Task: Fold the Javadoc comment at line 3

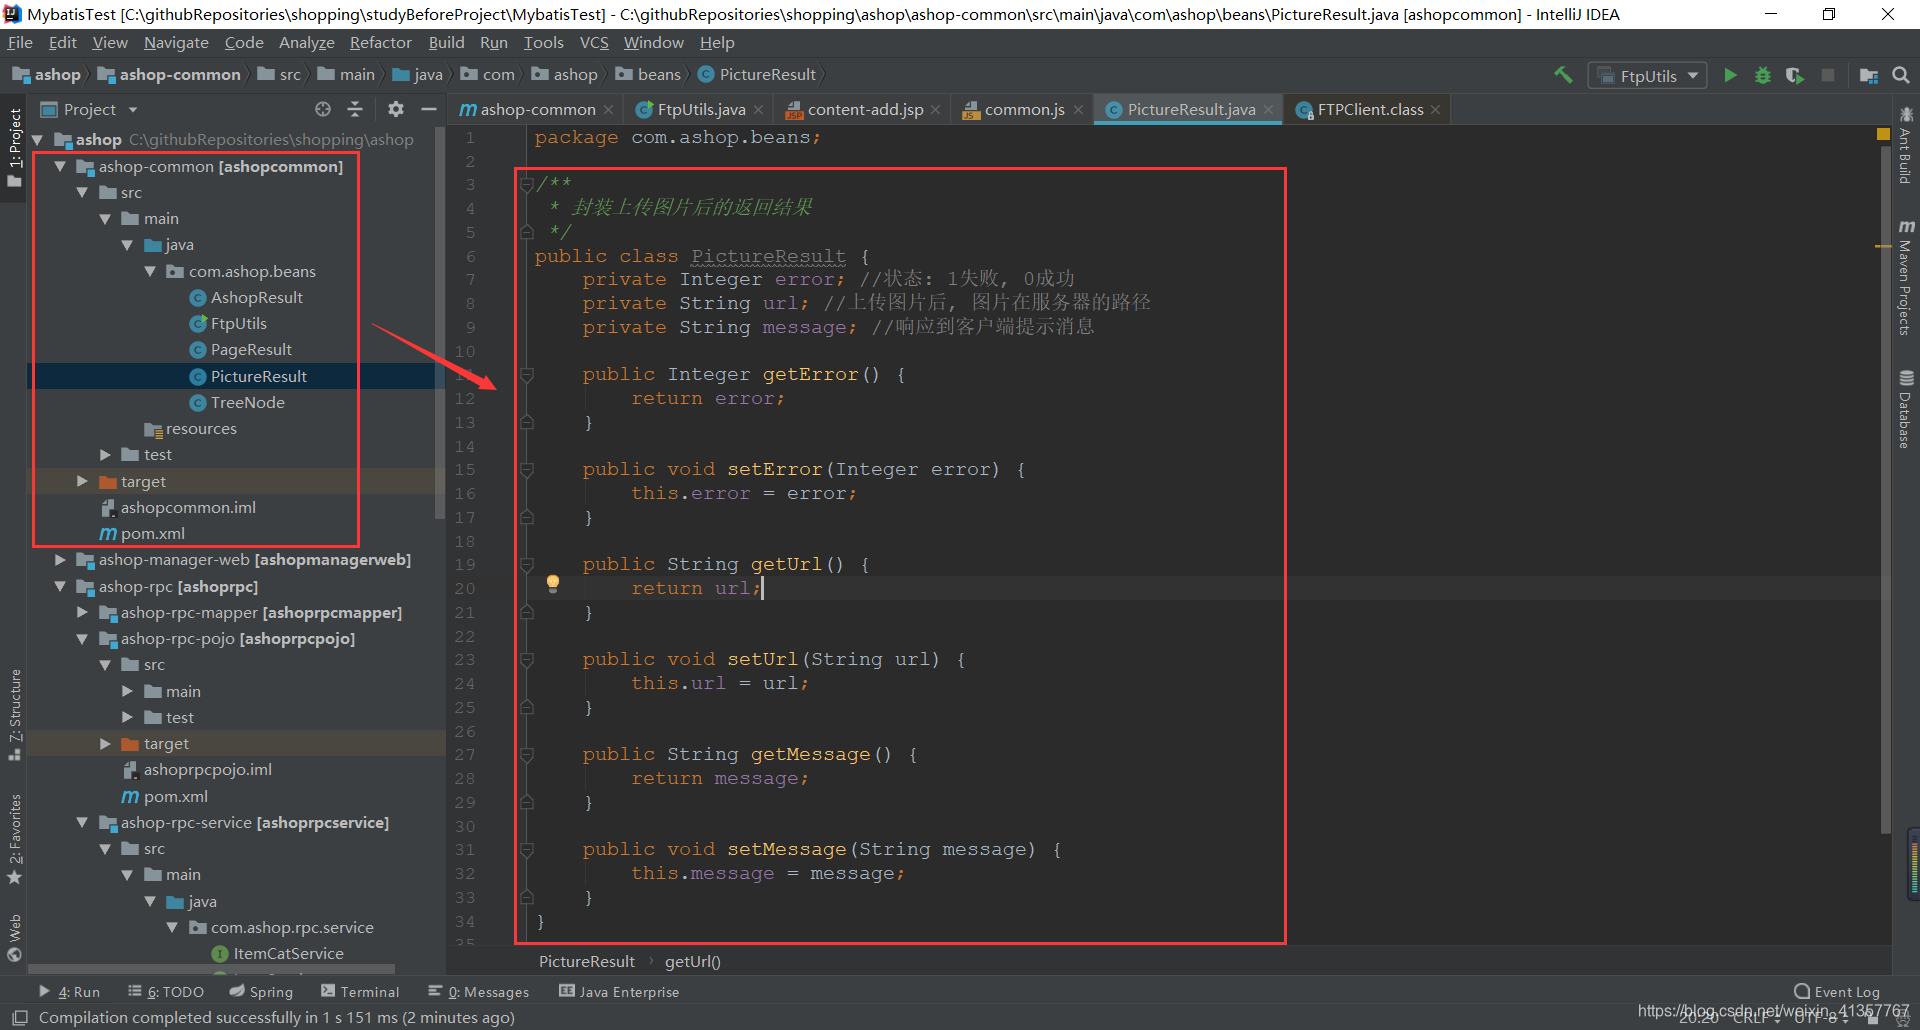Action: pyautogui.click(x=527, y=184)
